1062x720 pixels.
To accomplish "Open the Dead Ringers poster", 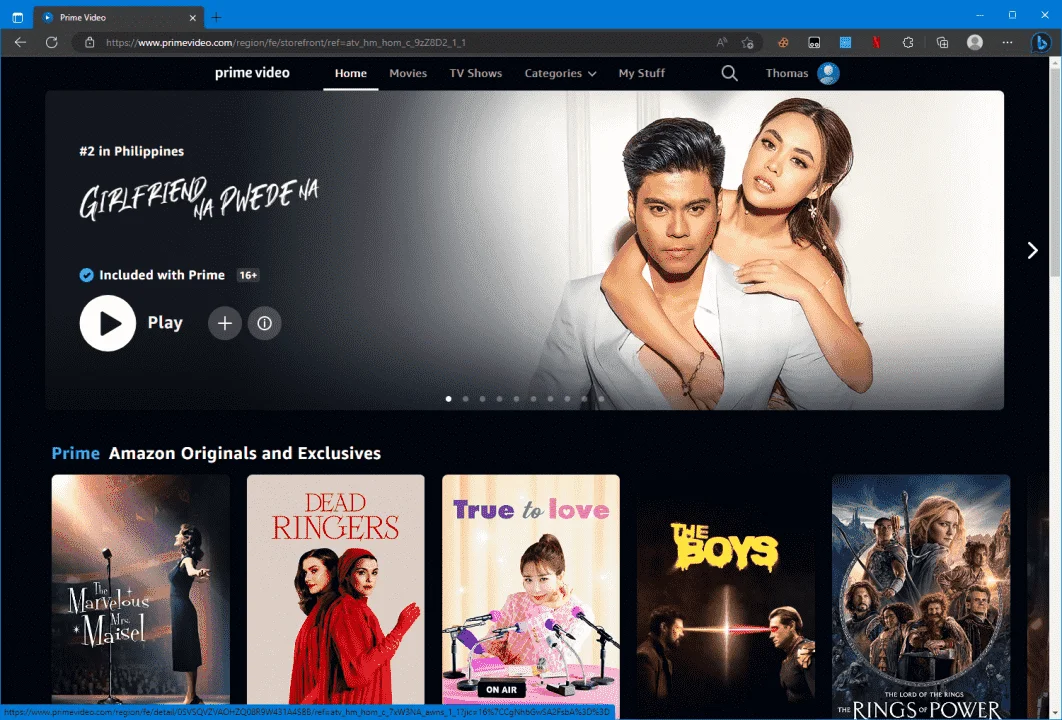I will pos(335,589).
